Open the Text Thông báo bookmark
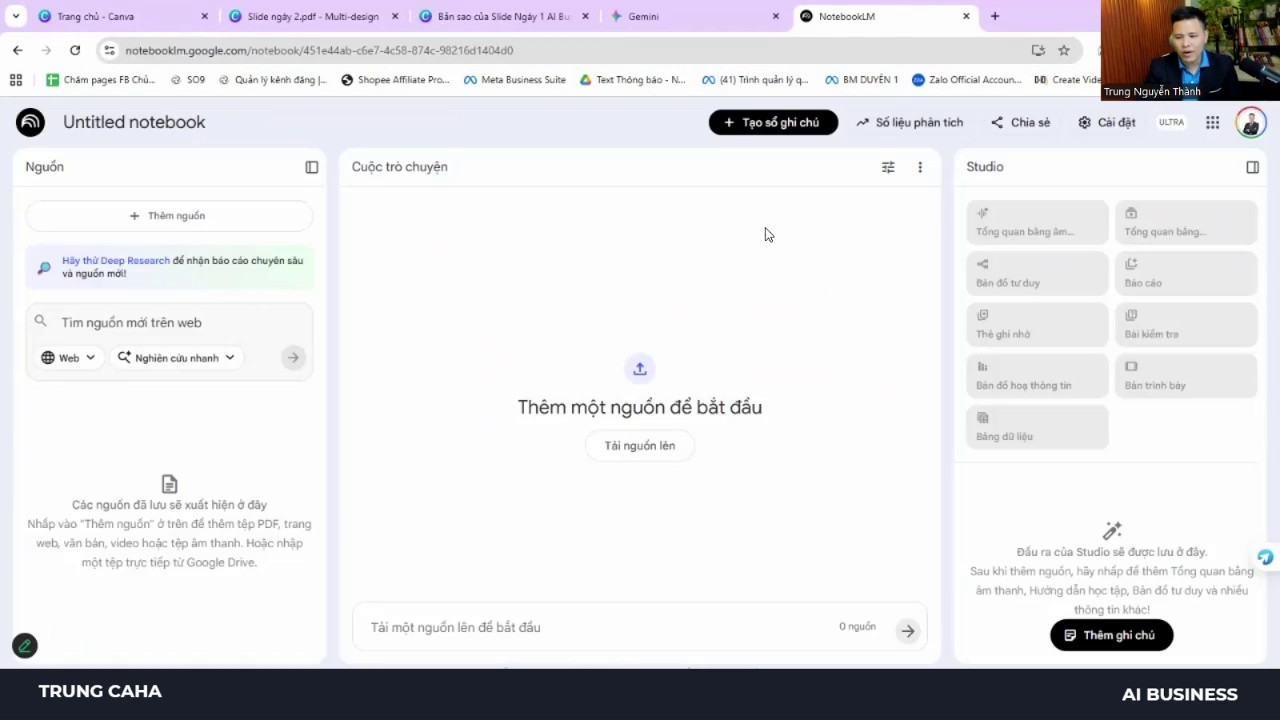This screenshot has height=720, width=1280. click(x=633, y=80)
